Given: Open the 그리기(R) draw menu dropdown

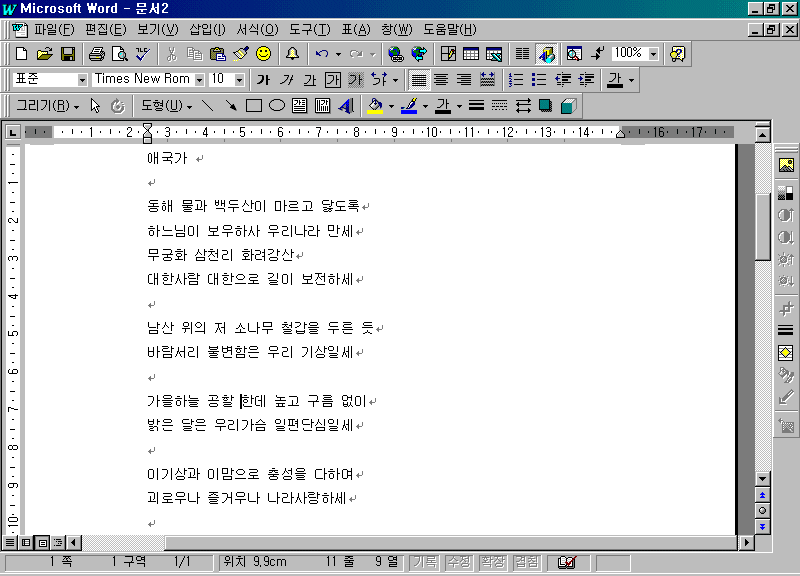Looking at the screenshot, I should click(47, 106).
